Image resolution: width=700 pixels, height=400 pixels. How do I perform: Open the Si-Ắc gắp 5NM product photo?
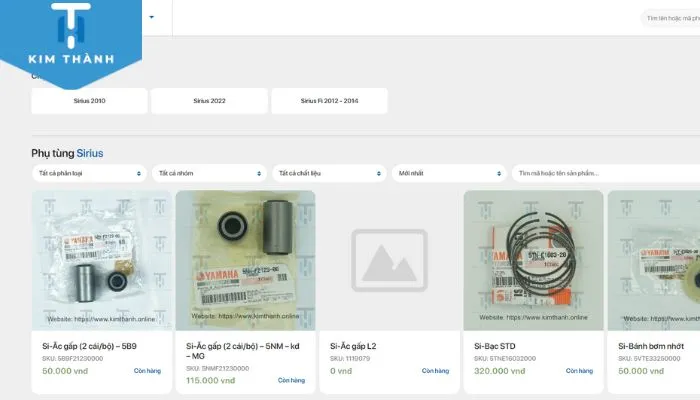coord(245,260)
